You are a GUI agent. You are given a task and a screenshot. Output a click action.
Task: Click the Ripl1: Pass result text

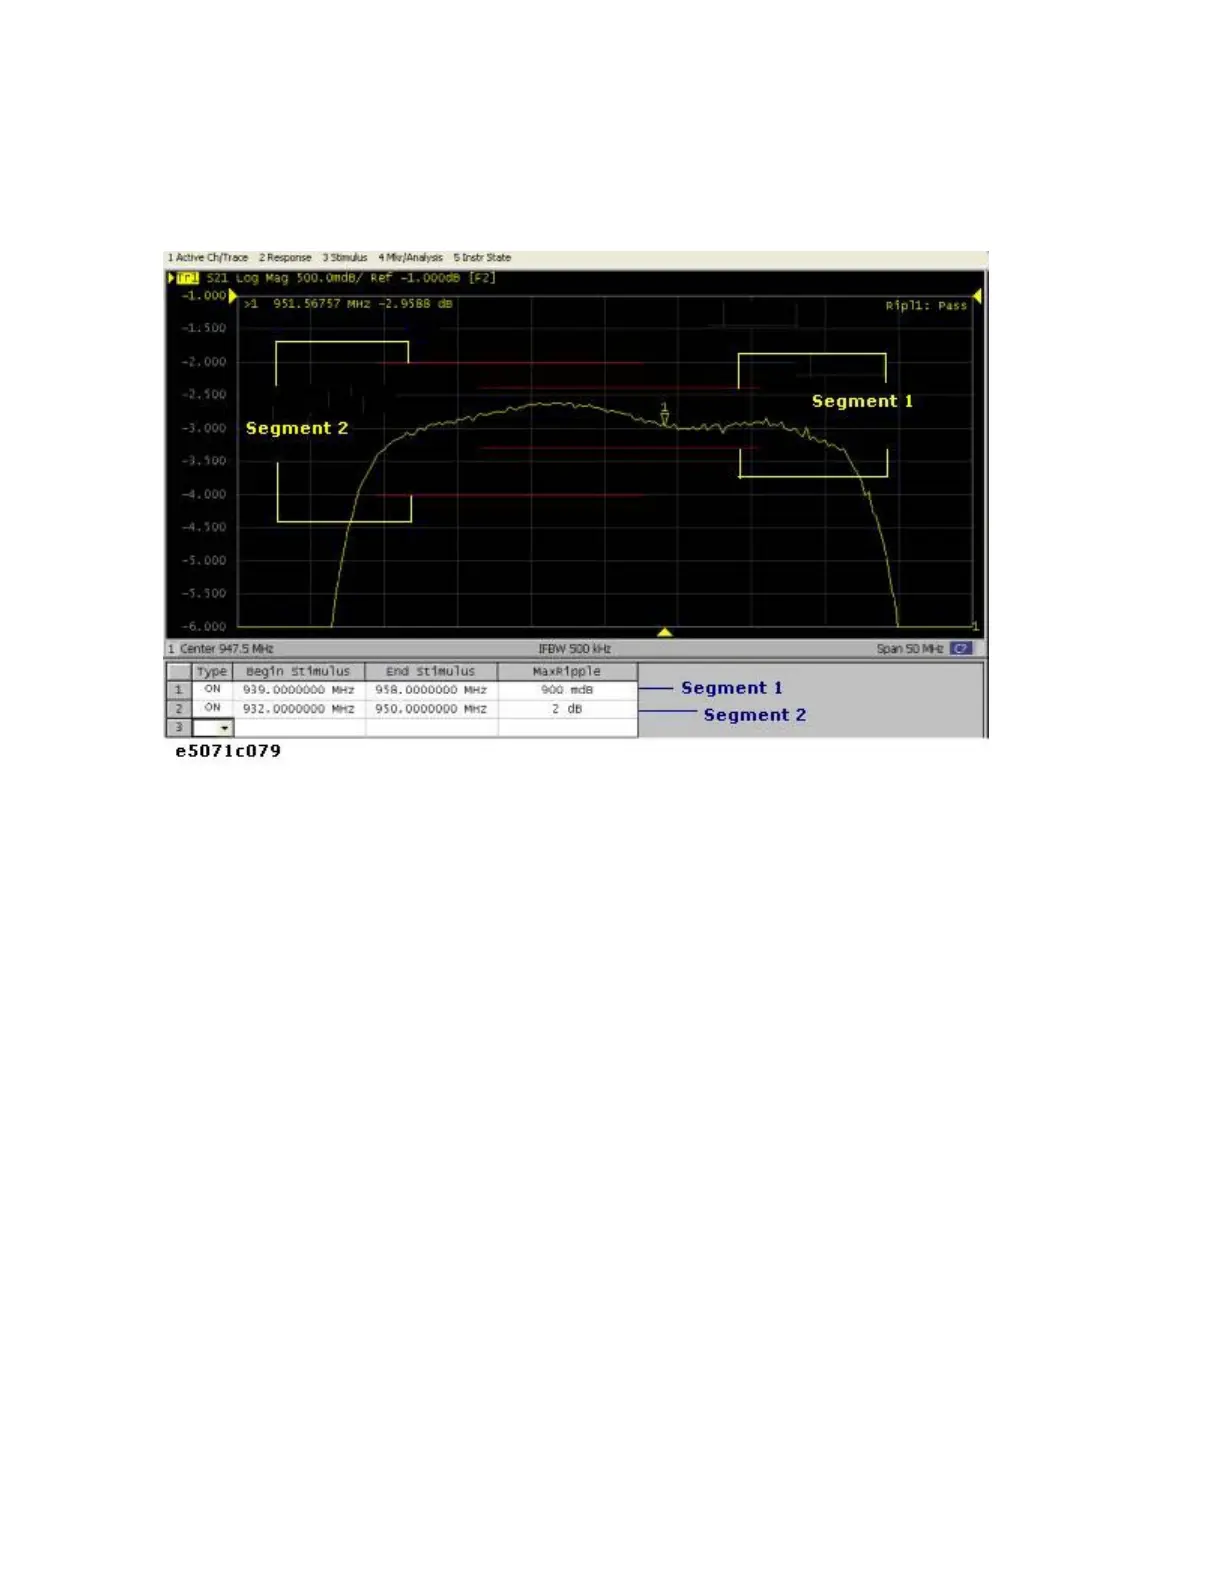coord(926,306)
